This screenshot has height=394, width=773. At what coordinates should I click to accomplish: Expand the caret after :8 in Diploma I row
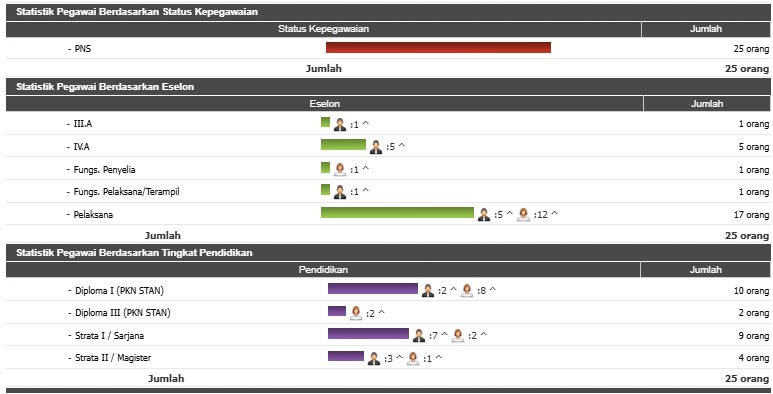point(492,290)
